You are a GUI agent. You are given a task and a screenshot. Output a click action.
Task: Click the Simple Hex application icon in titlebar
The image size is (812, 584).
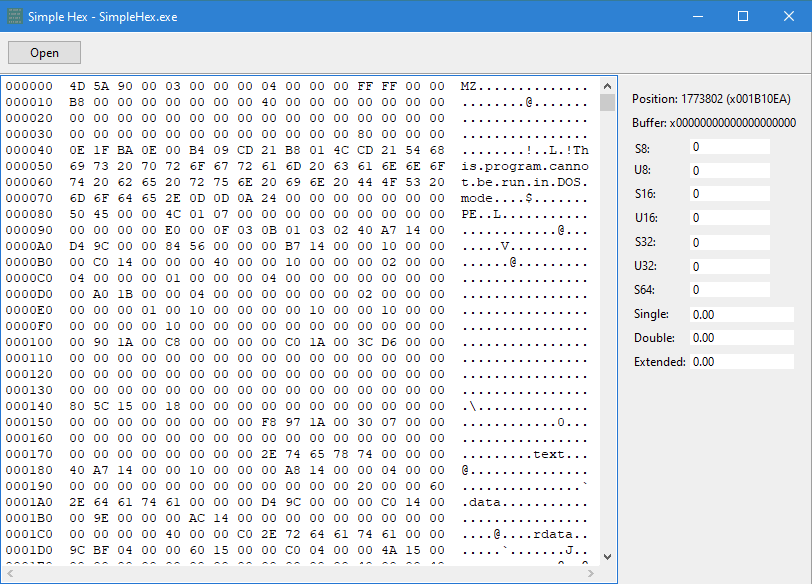coord(14,16)
